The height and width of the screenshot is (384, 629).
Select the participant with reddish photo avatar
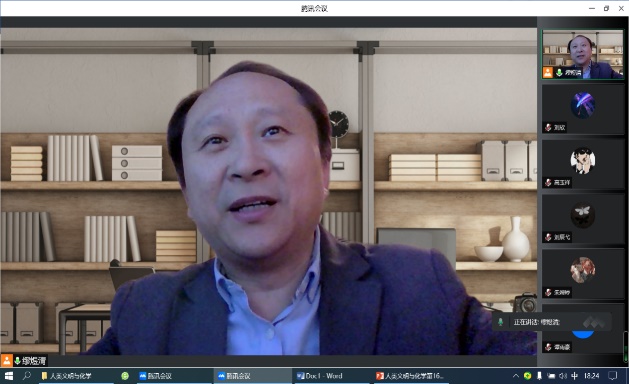click(582, 274)
